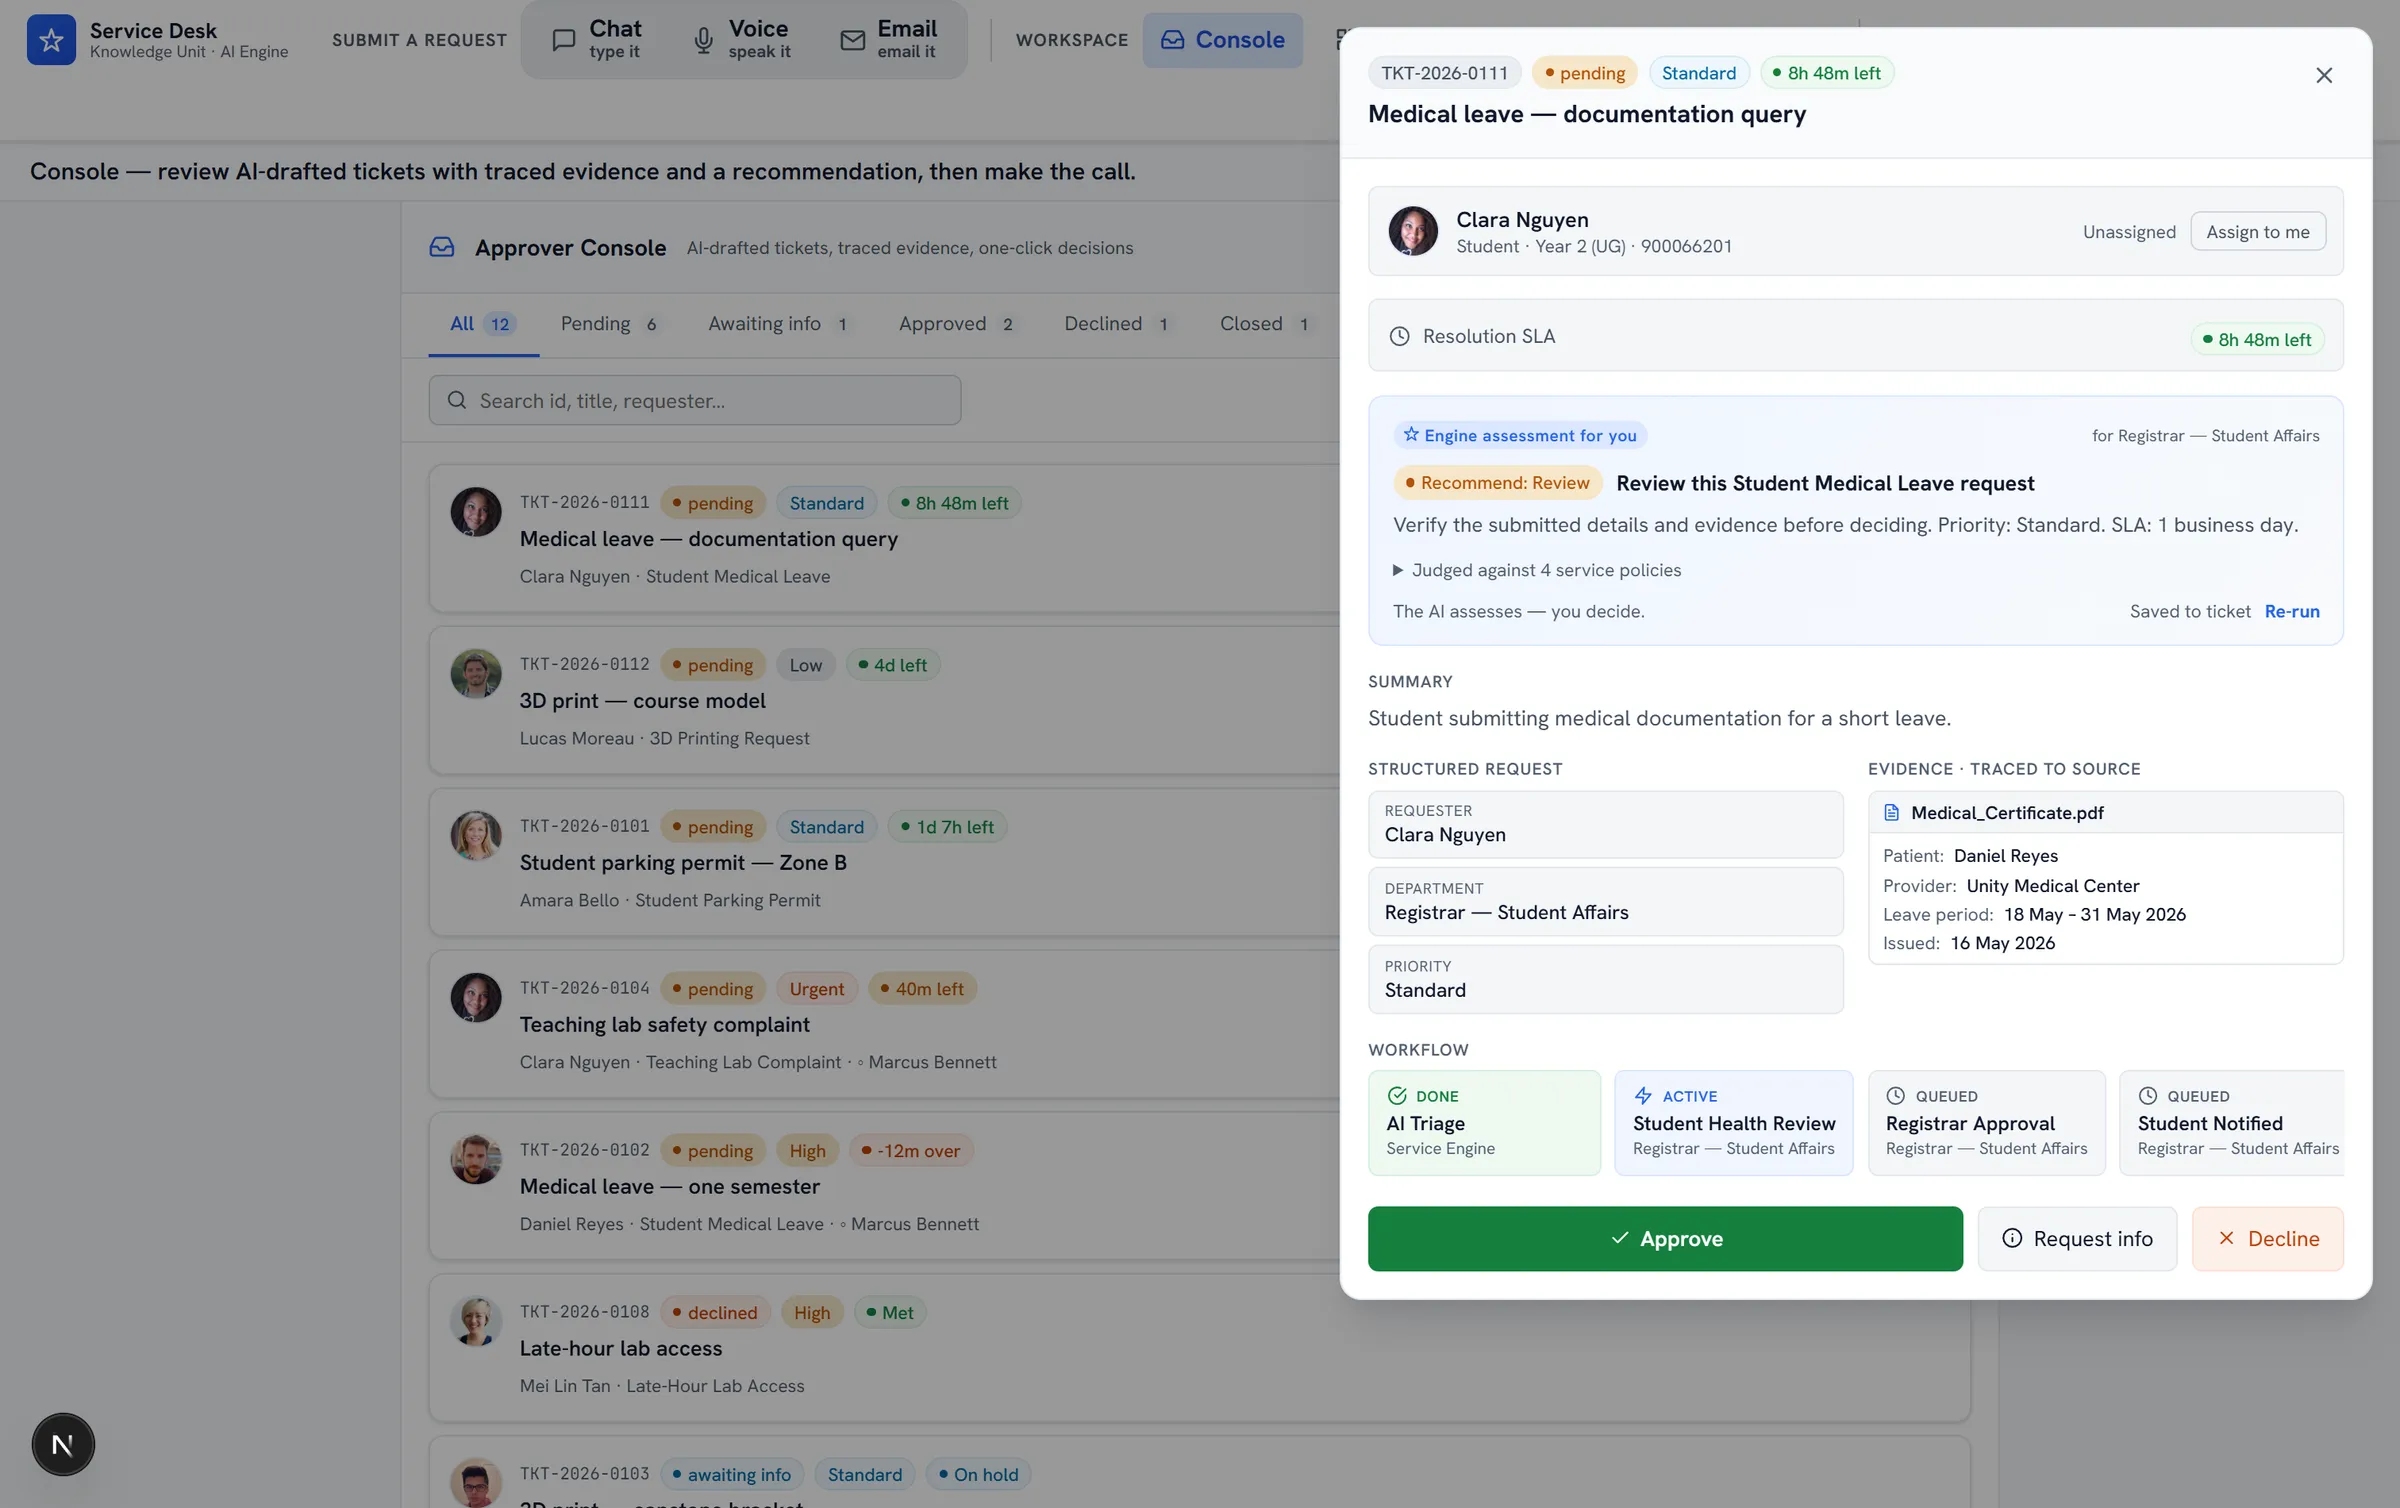Click Department Registrar — Student Affairs field
This screenshot has width=2400, height=1508.
pyautogui.click(x=1605, y=902)
